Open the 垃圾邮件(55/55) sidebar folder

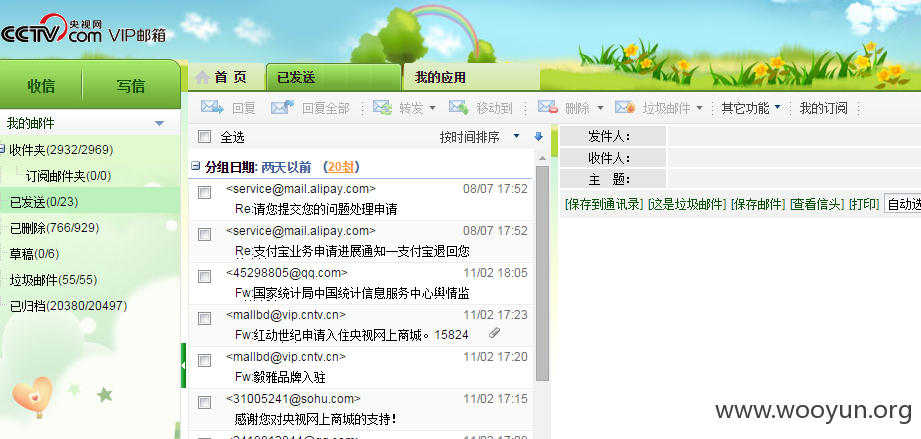coord(53,280)
